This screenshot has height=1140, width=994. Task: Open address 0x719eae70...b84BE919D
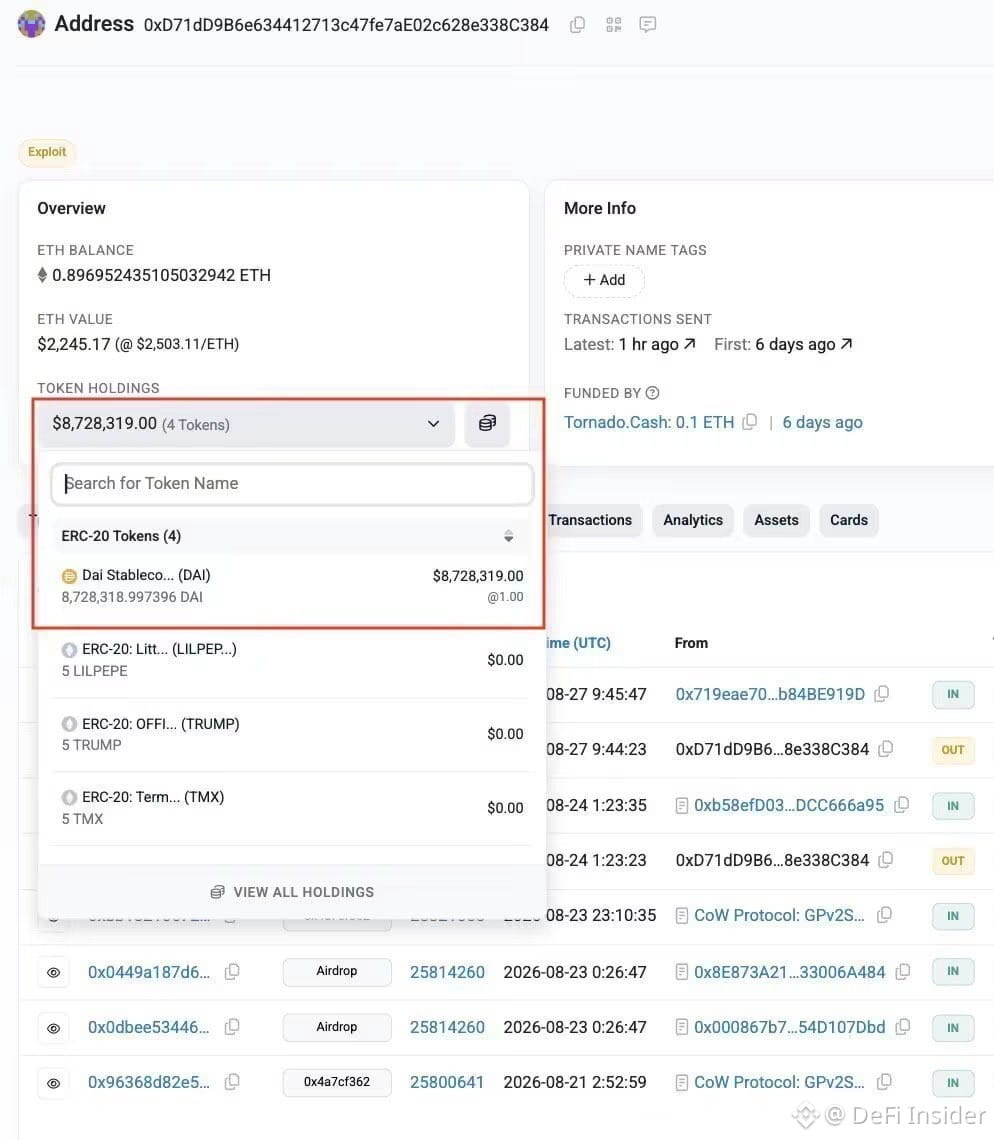[770, 694]
